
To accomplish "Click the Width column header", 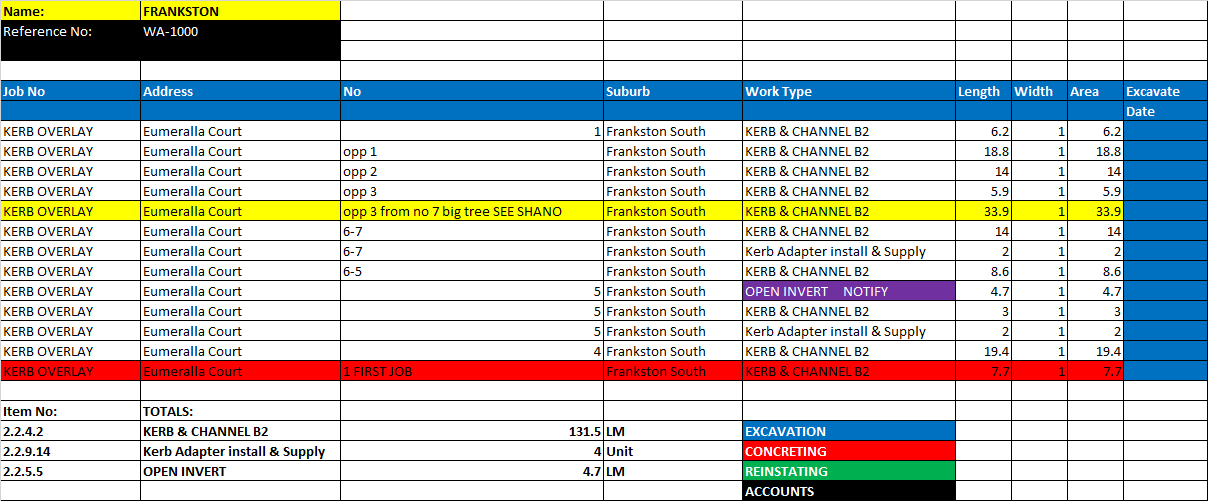I will point(1039,91).
